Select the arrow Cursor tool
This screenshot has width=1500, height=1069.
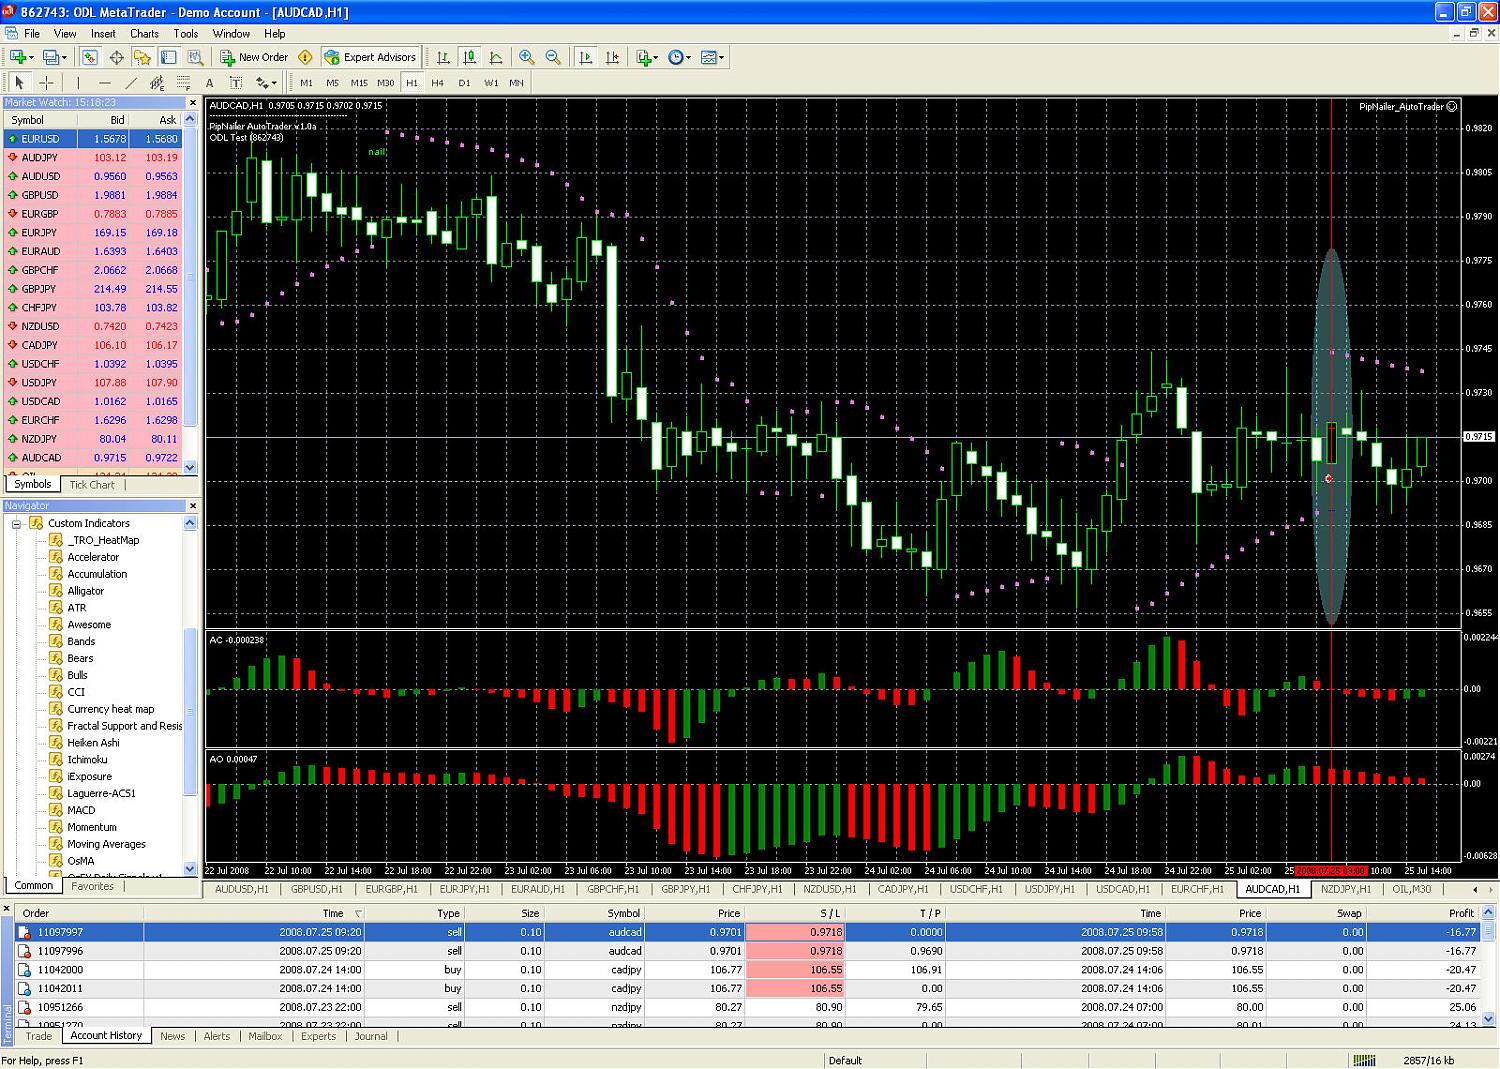point(19,82)
